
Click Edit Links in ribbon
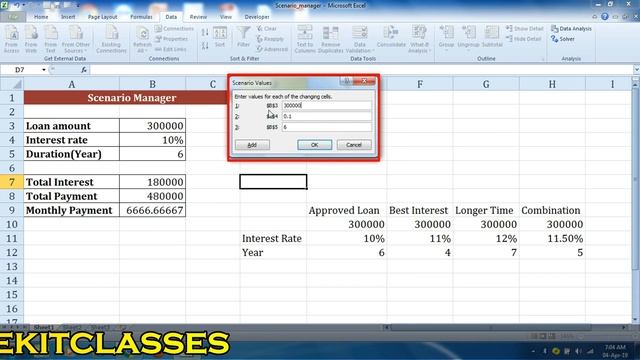171,49
